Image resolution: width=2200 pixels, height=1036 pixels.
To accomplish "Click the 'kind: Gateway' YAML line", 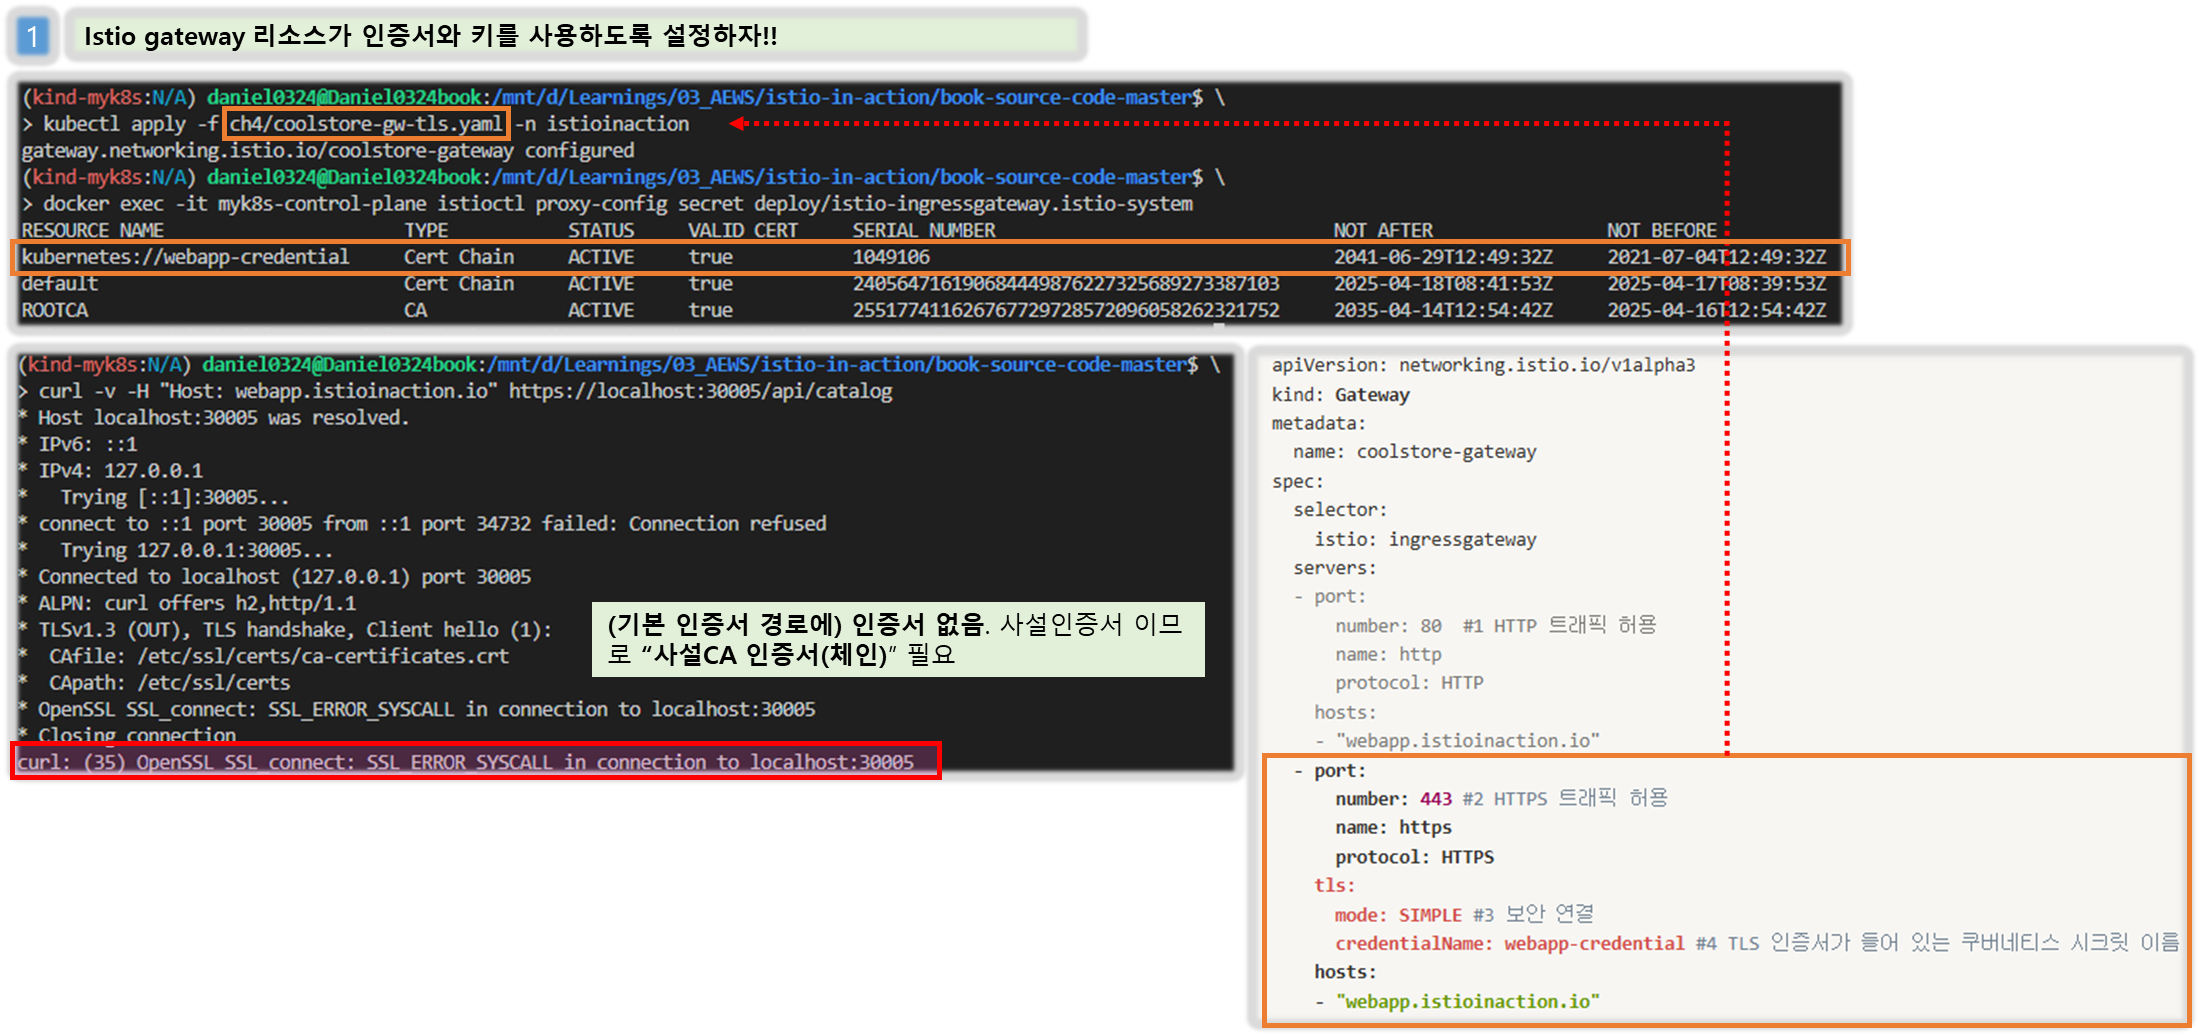I will tap(1340, 395).
